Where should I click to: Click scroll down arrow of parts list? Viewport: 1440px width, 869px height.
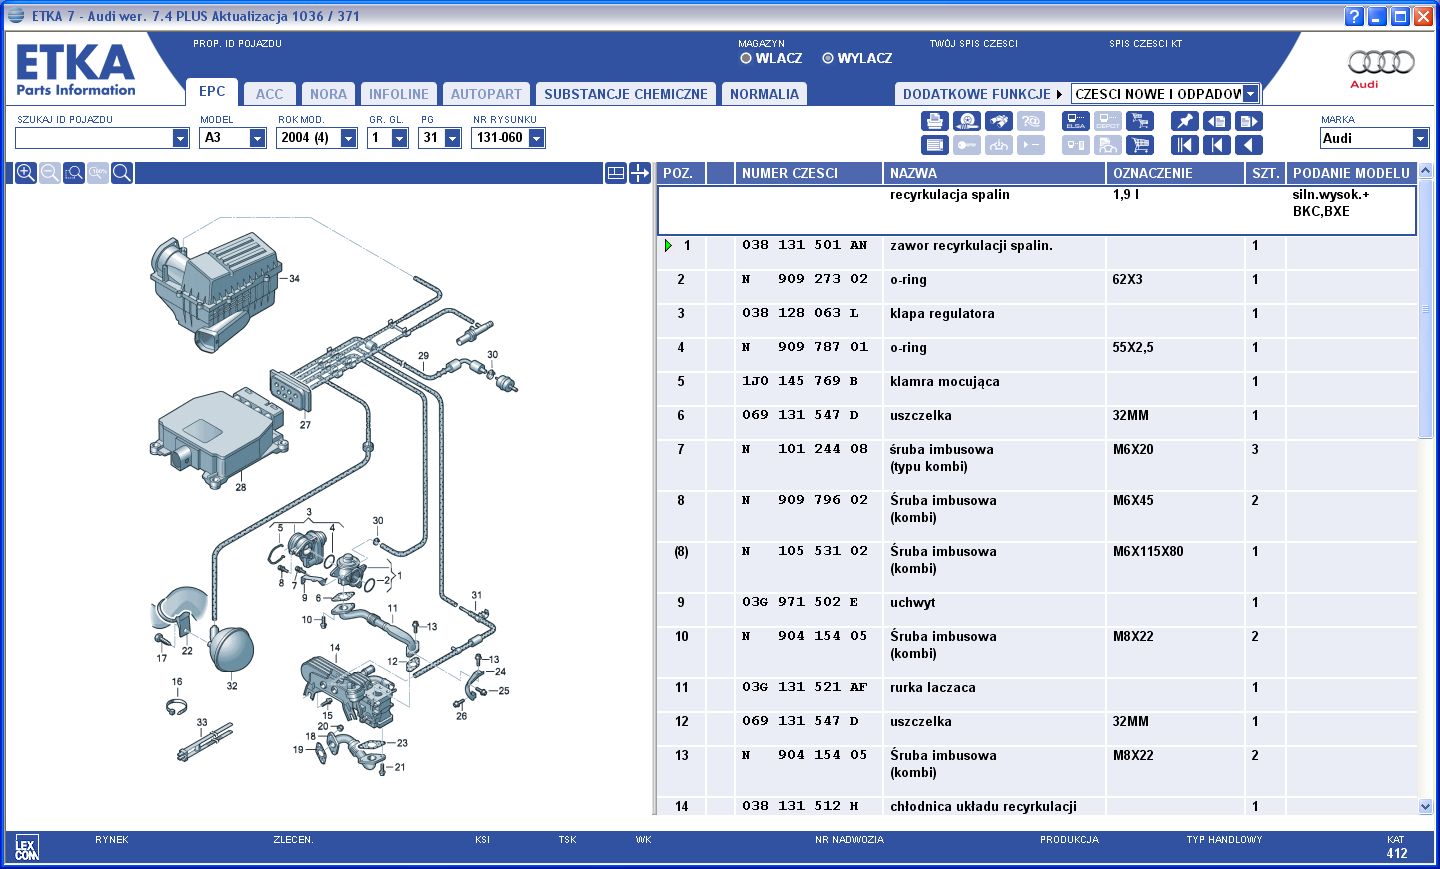1426,806
